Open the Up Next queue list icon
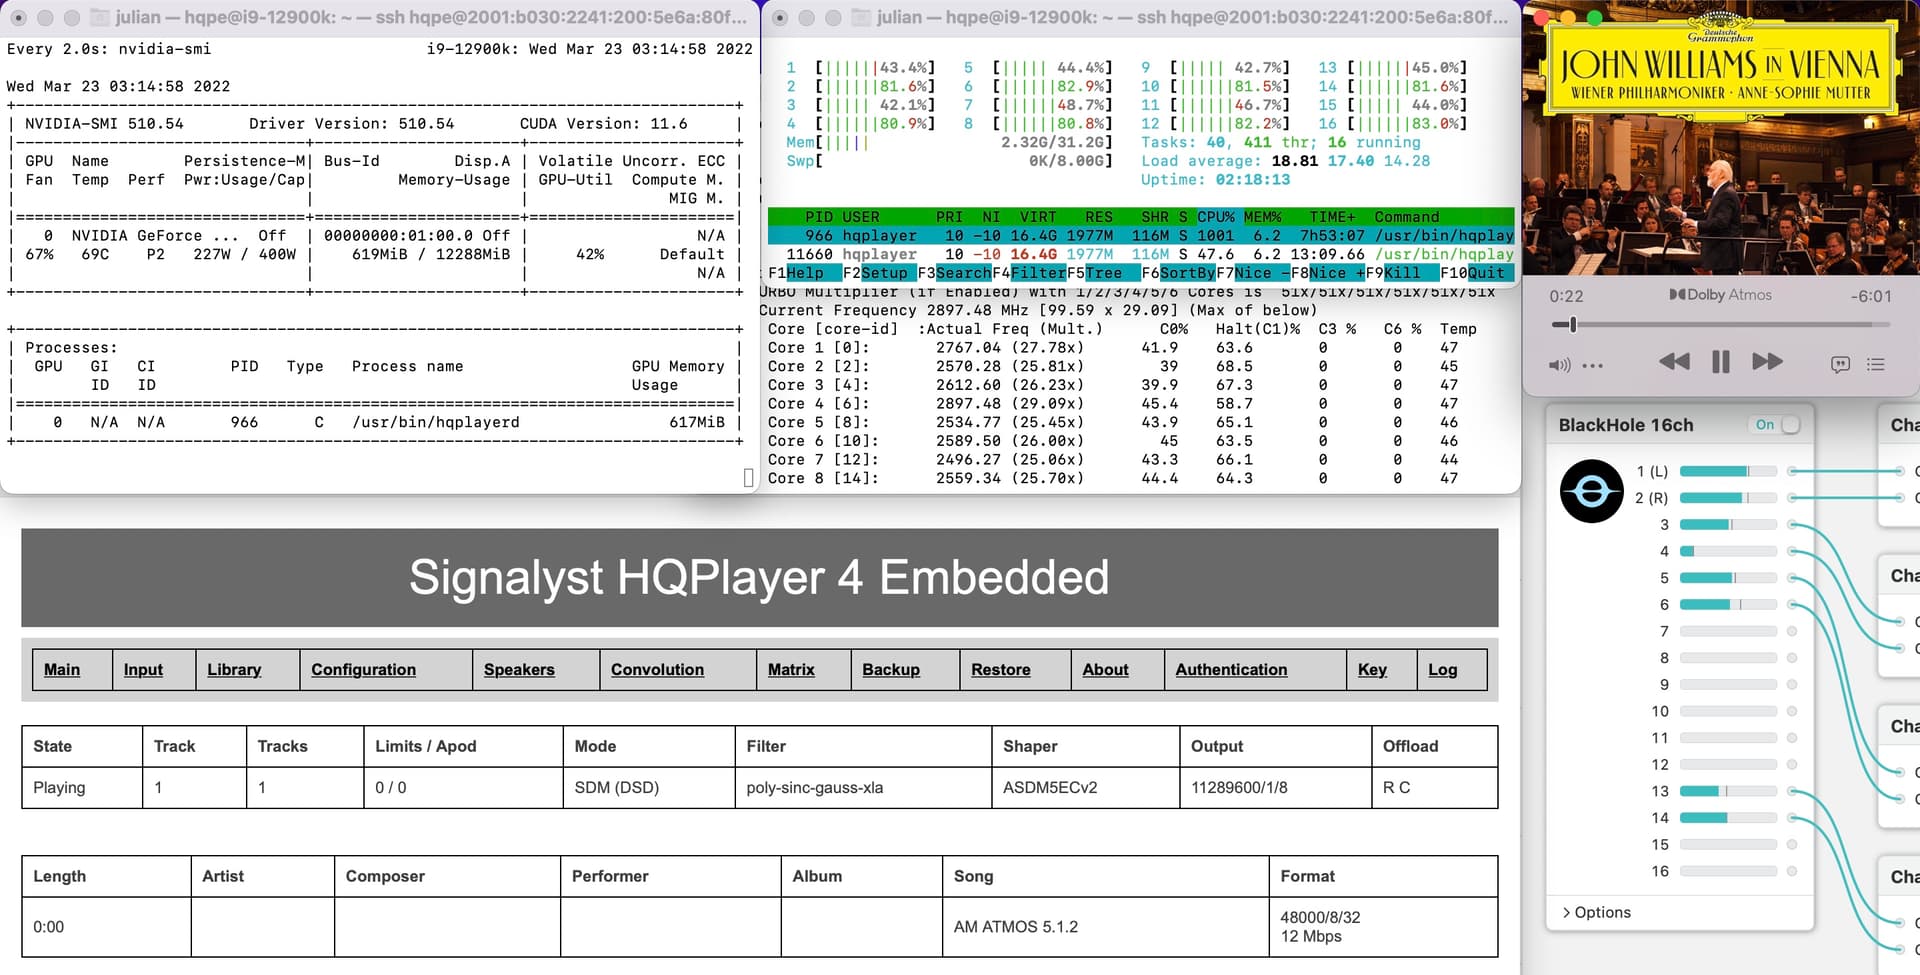Image resolution: width=1920 pixels, height=975 pixels. [x=1876, y=365]
